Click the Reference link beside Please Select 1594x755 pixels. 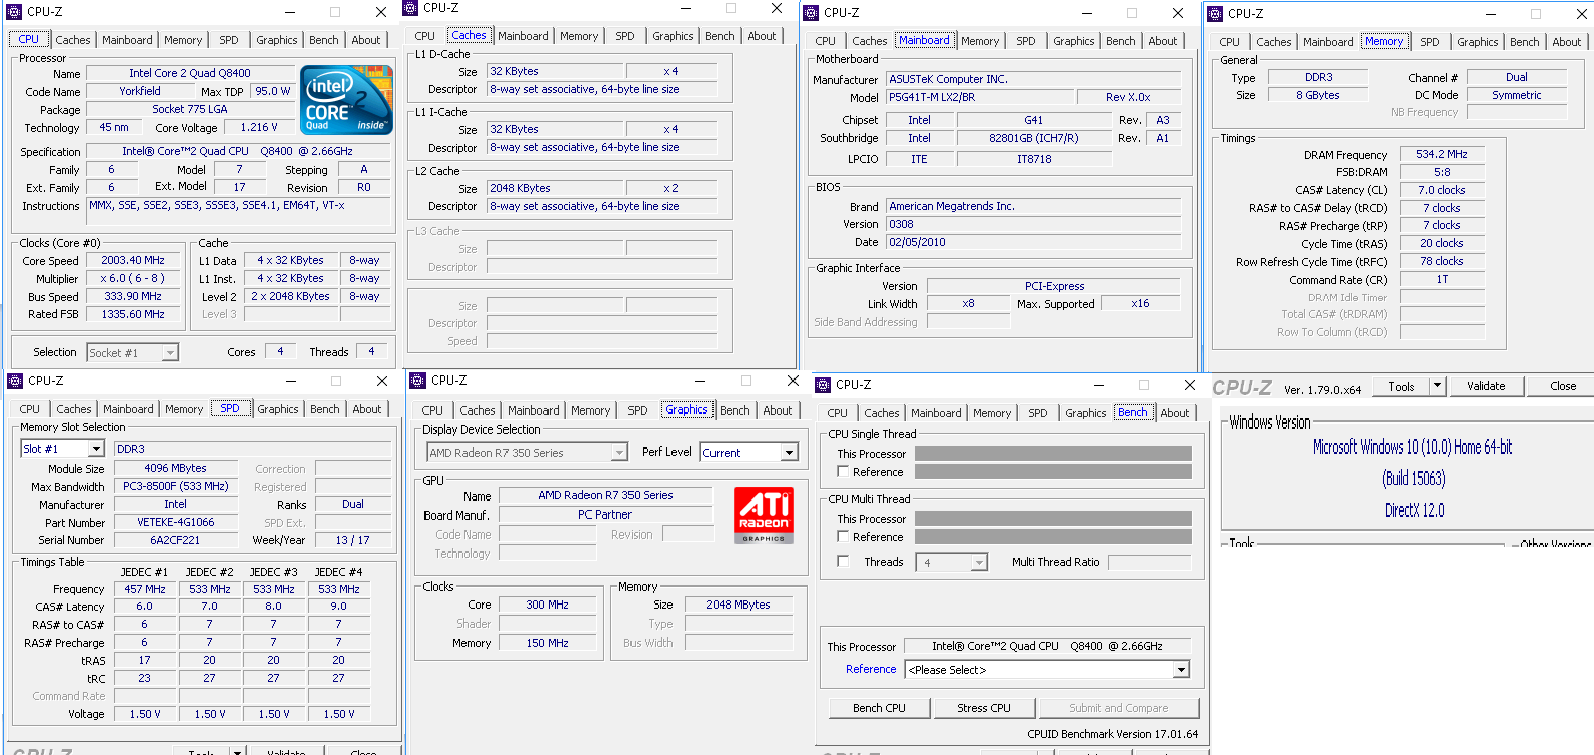click(x=871, y=670)
